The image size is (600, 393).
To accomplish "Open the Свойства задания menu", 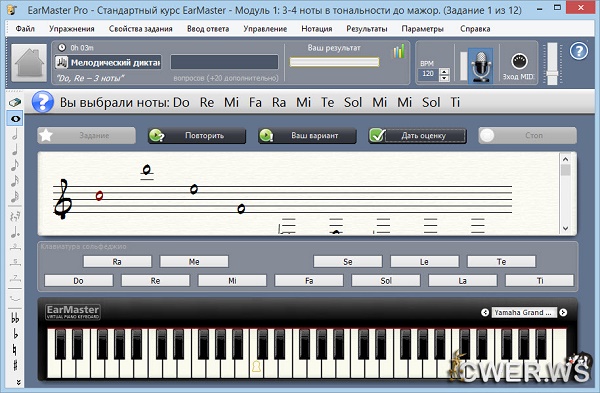I will pos(140,29).
